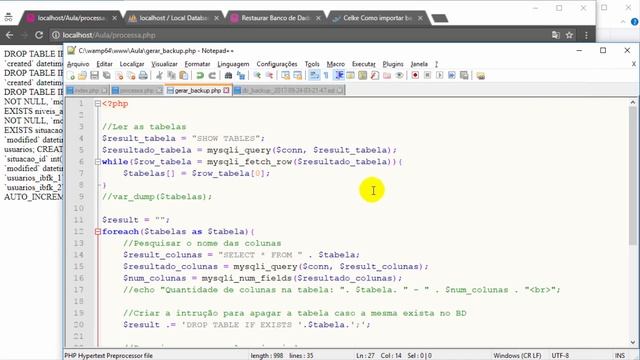This screenshot has height=360, width=640.
Task: Open the Arquivo menu
Action: tap(78, 64)
